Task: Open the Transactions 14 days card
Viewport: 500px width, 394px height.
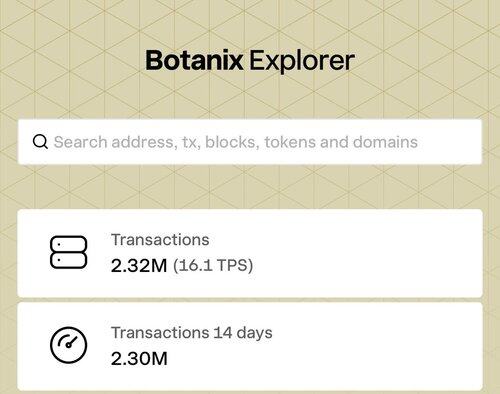Action: [250, 347]
